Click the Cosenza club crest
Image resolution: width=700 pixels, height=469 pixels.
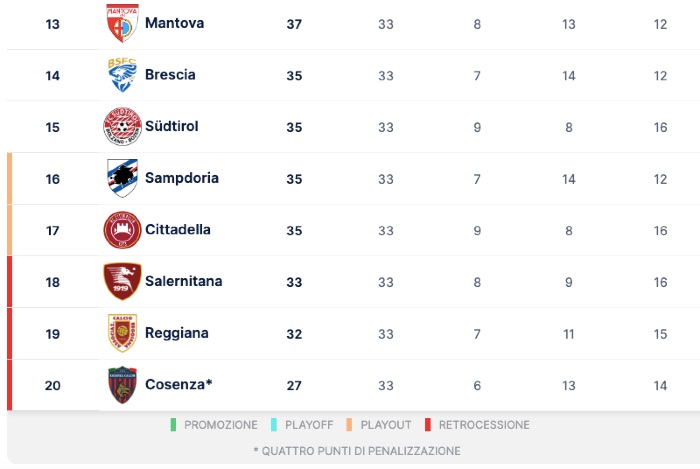[122, 385]
